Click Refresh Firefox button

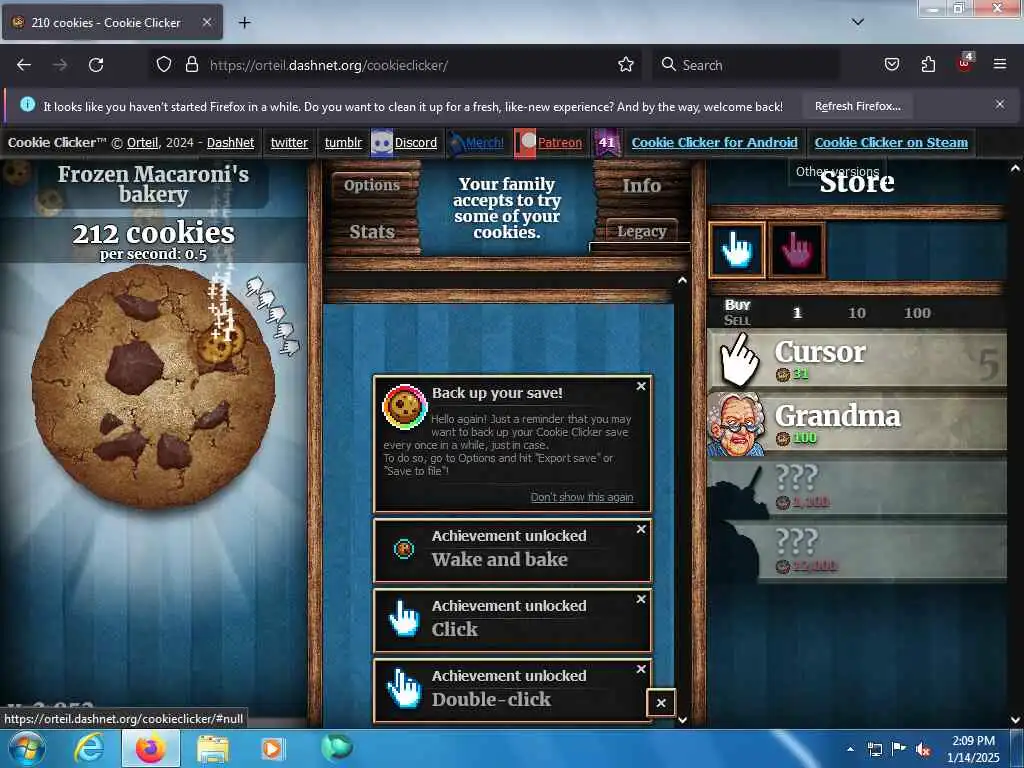click(x=857, y=106)
